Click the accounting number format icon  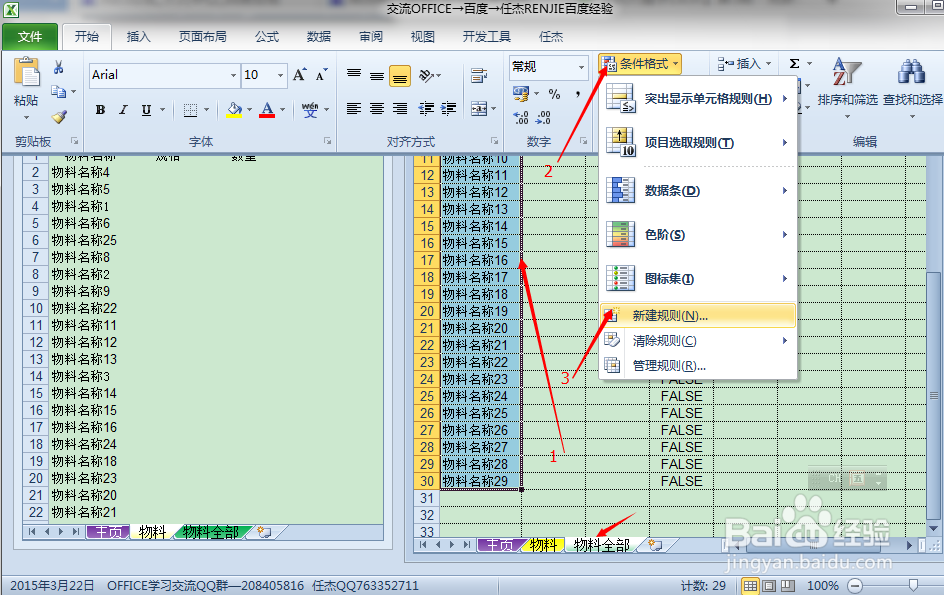pos(520,93)
